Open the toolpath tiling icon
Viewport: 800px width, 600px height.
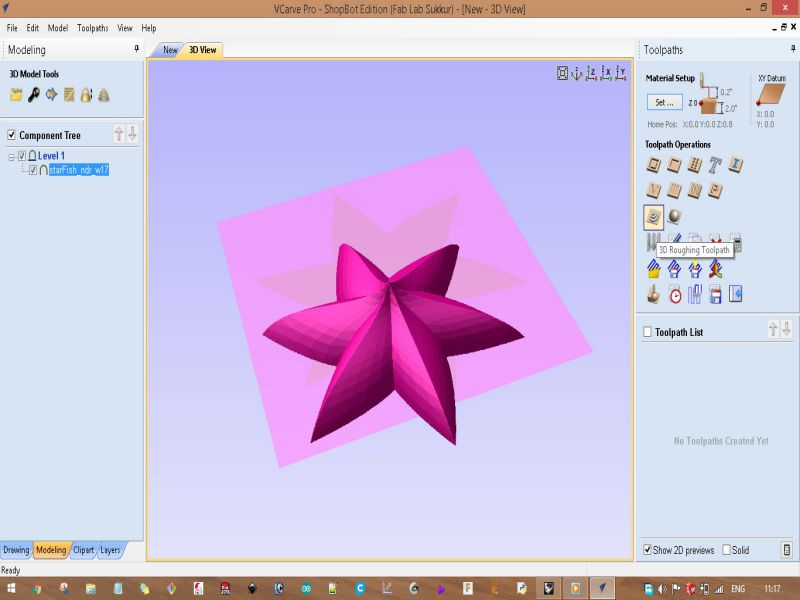(694, 294)
